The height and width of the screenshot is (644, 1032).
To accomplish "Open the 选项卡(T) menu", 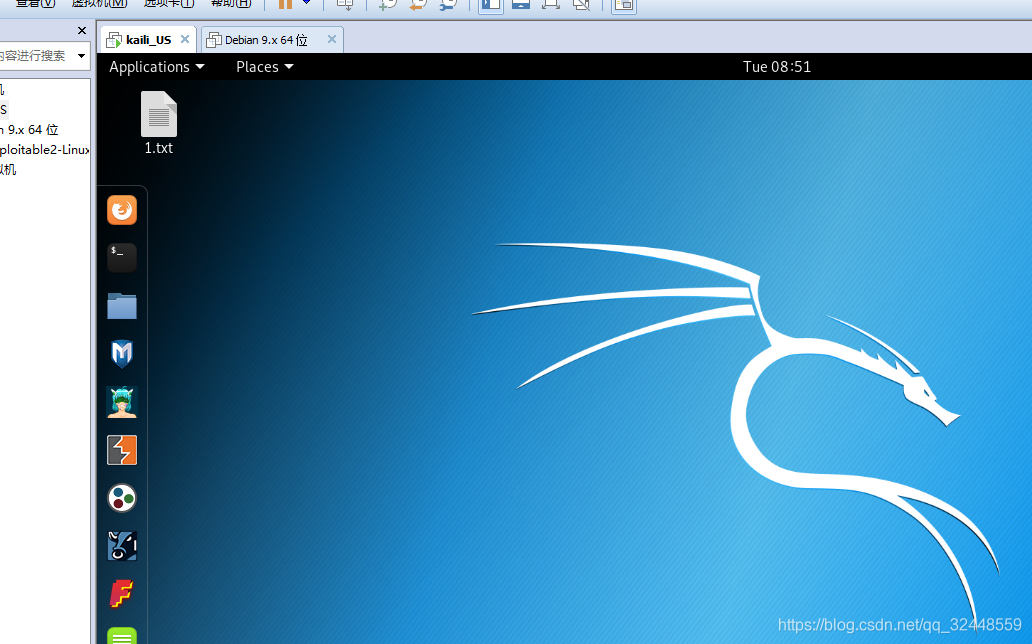I will (x=168, y=3).
